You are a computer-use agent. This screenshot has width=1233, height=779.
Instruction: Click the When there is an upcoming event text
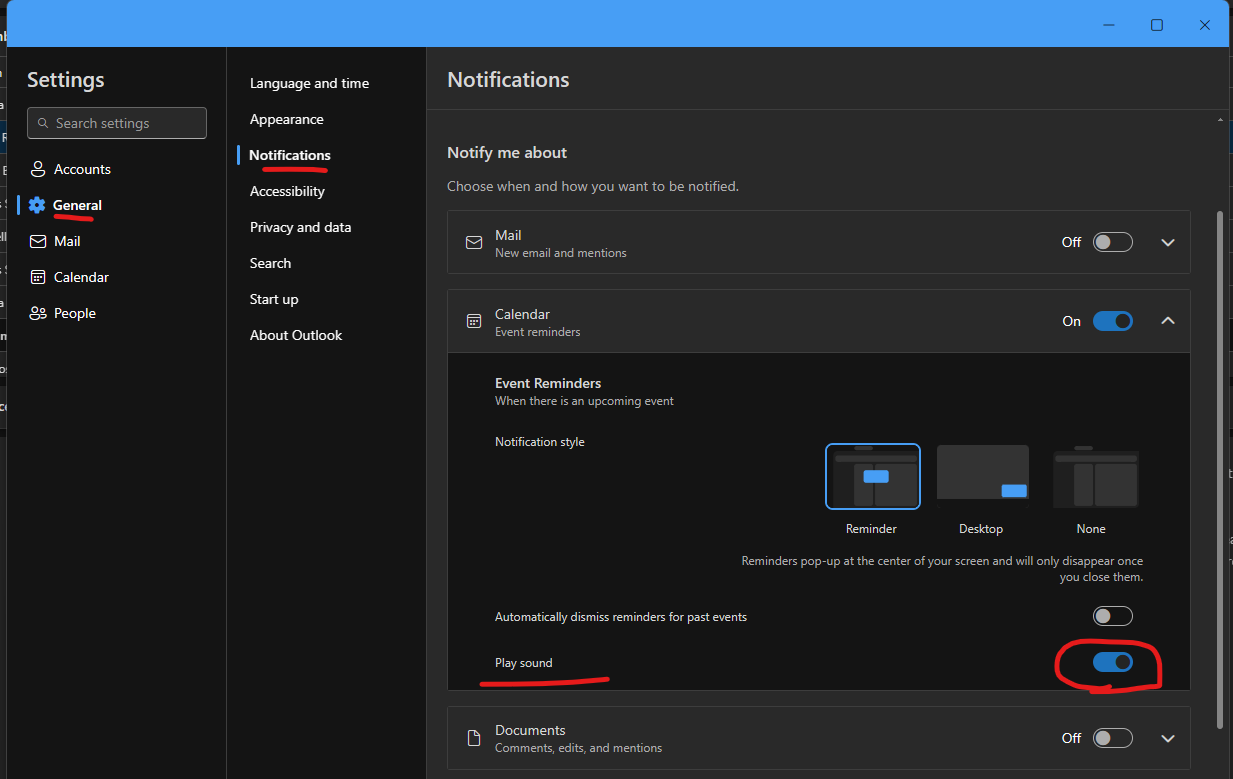(x=584, y=401)
